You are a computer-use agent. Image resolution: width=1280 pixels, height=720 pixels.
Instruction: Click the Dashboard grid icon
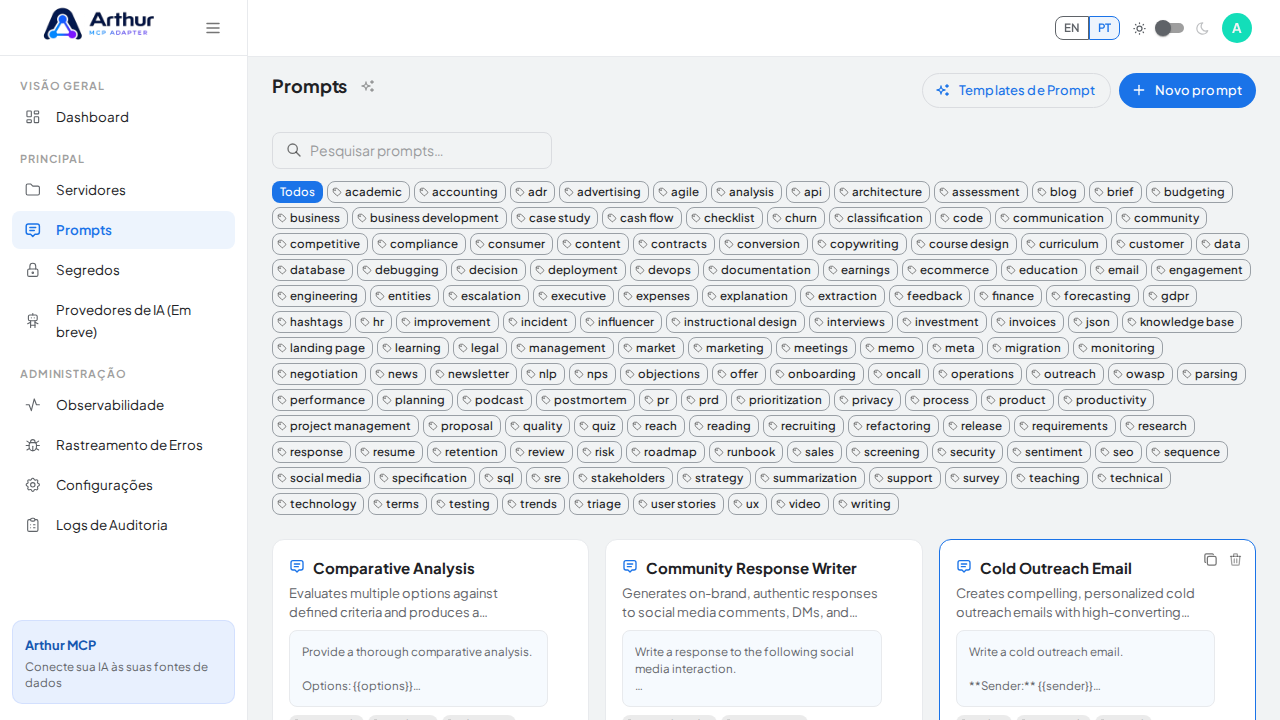click(x=33, y=117)
